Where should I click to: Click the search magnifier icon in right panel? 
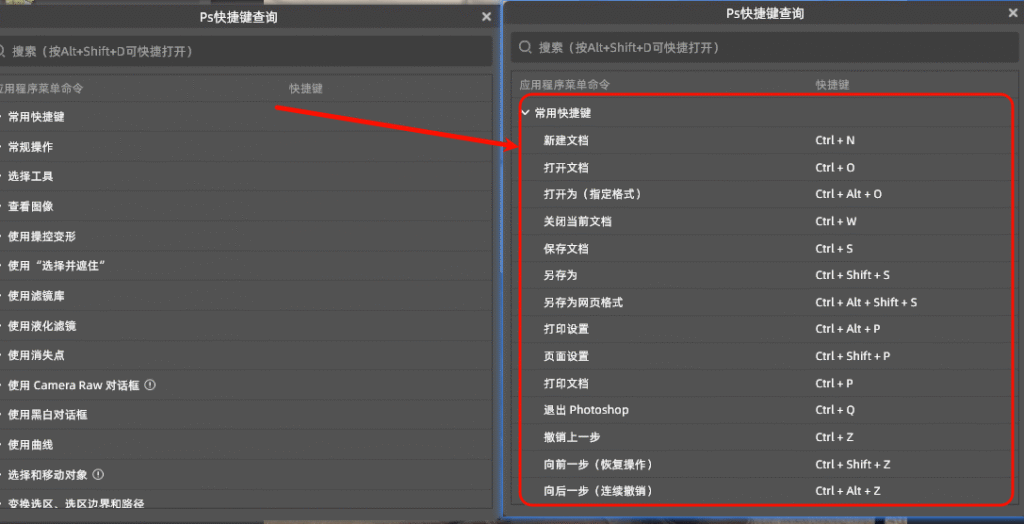[x=525, y=47]
